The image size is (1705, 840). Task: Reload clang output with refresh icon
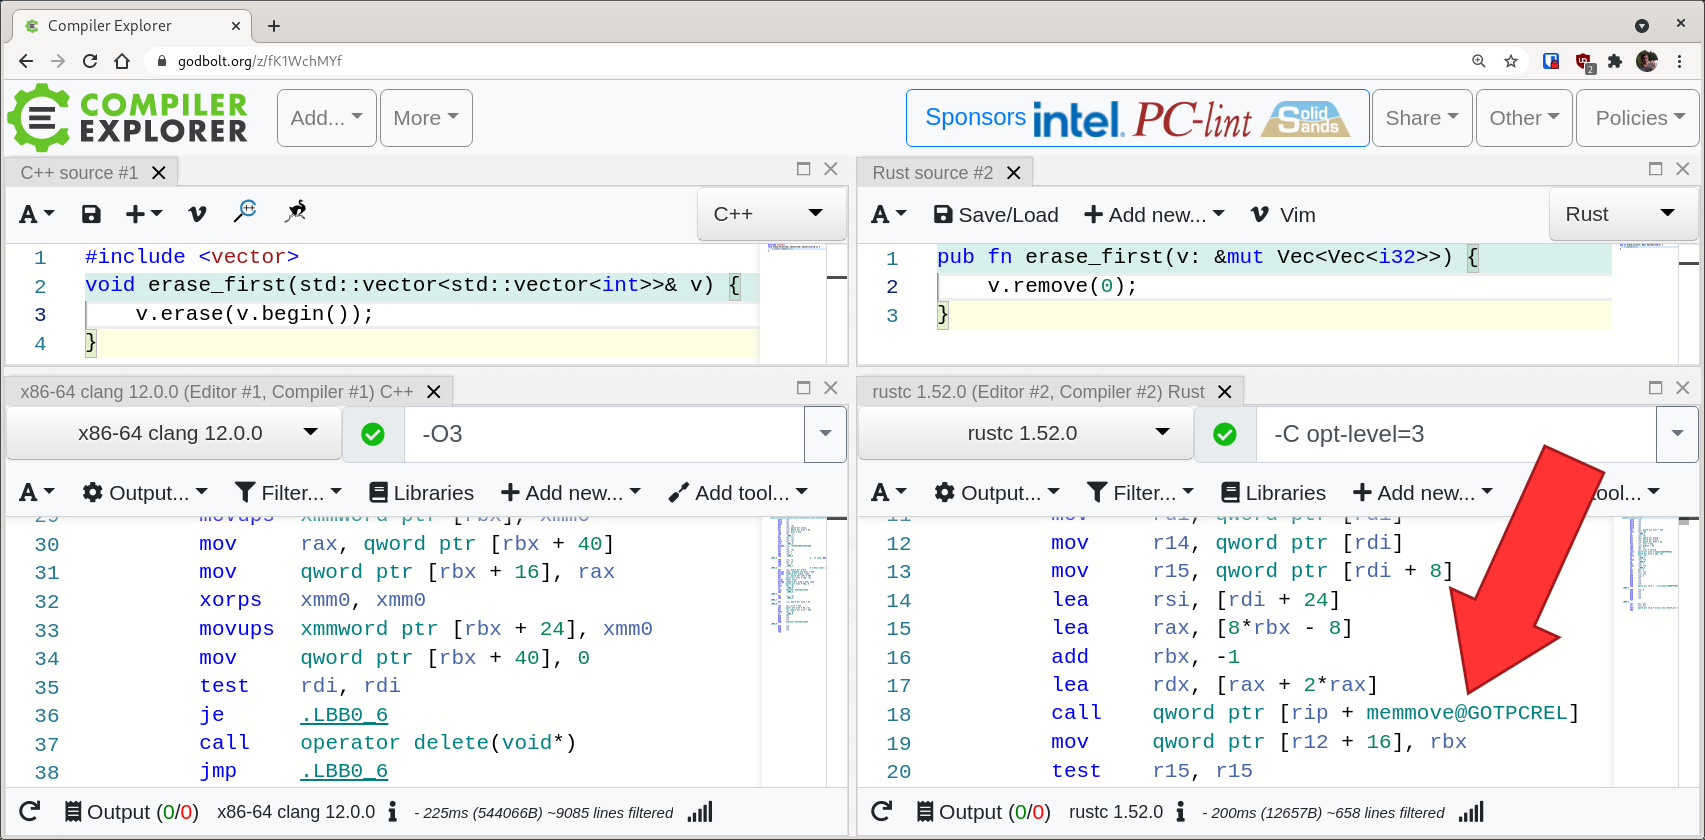(x=30, y=811)
